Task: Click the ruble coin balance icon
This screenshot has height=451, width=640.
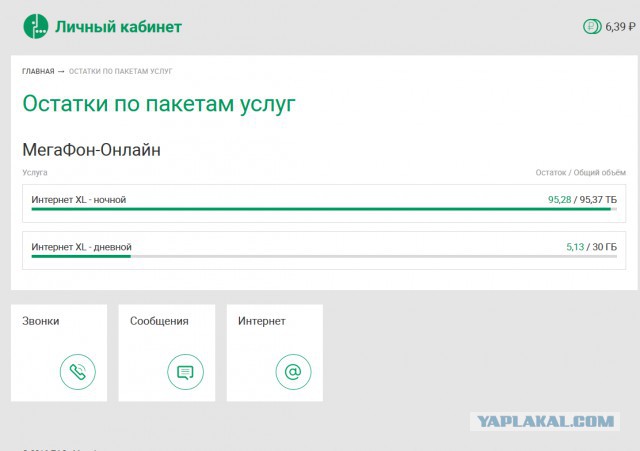Action: (x=592, y=27)
